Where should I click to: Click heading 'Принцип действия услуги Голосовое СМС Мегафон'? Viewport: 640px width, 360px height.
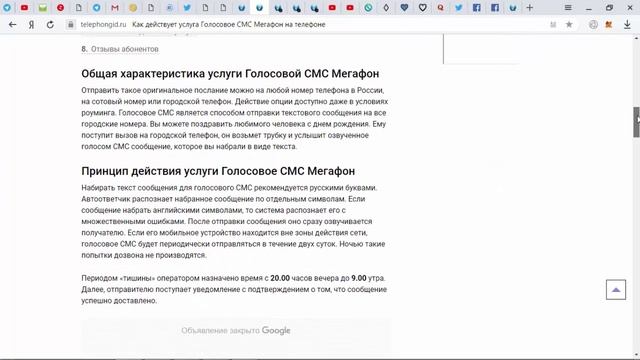(x=218, y=171)
